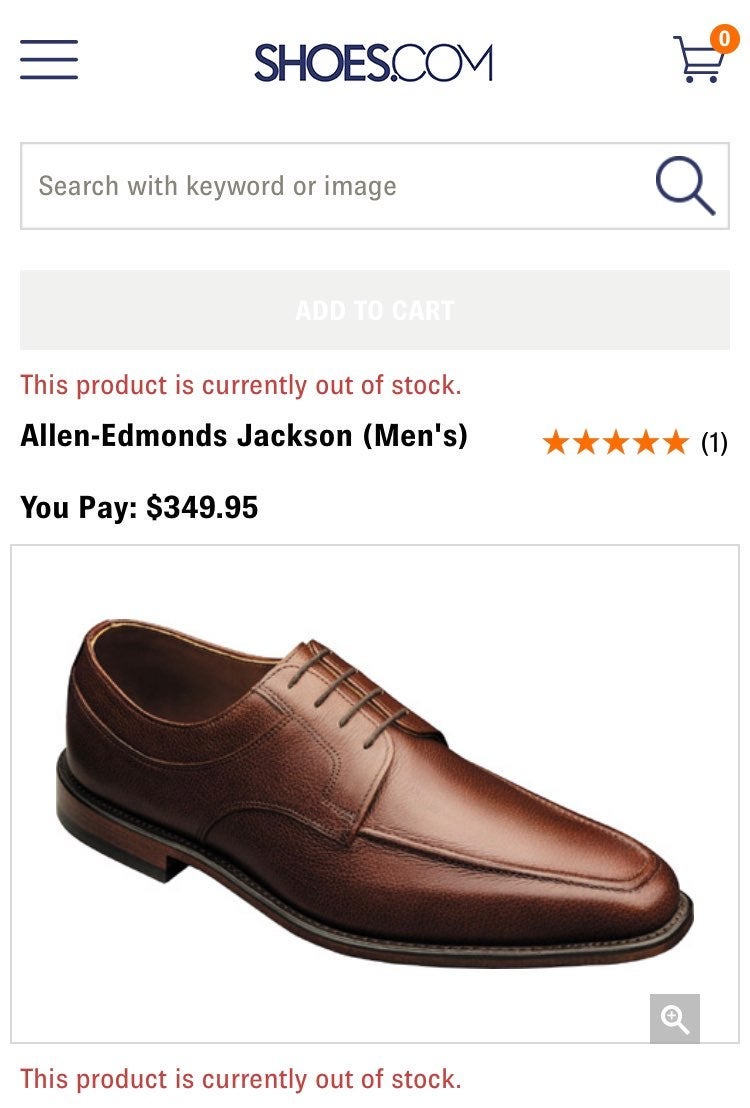
Task: Tap the zoom-in icon on the shoe image
Action: (x=674, y=1018)
